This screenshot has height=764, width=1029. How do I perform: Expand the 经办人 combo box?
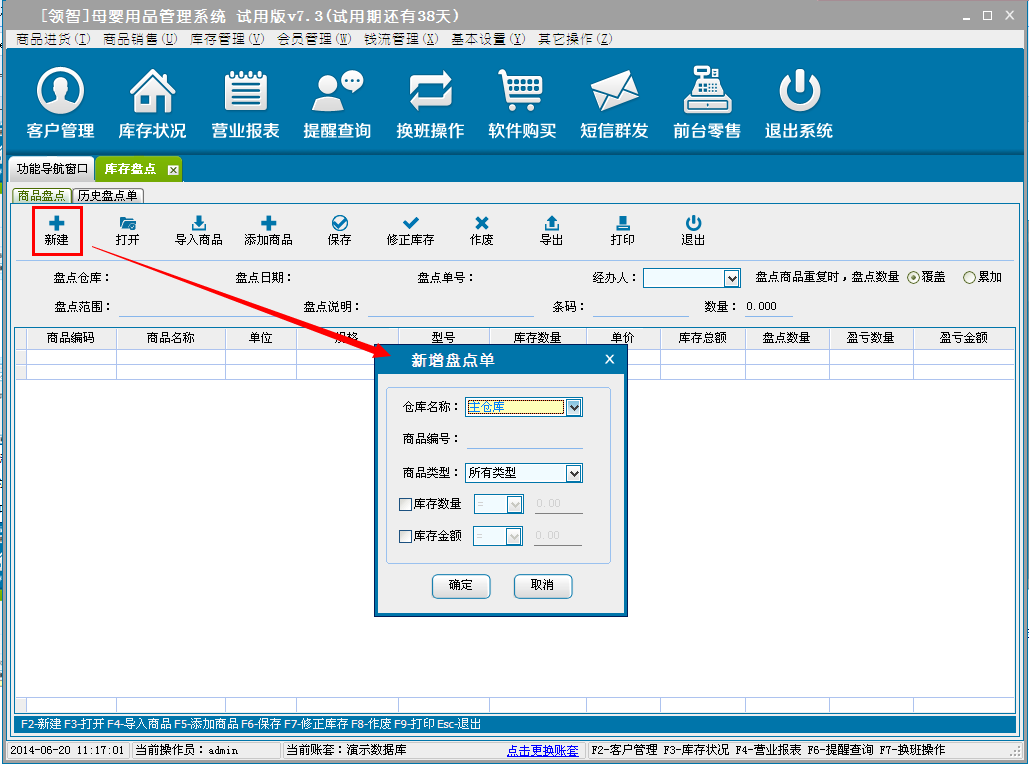coord(732,278)
